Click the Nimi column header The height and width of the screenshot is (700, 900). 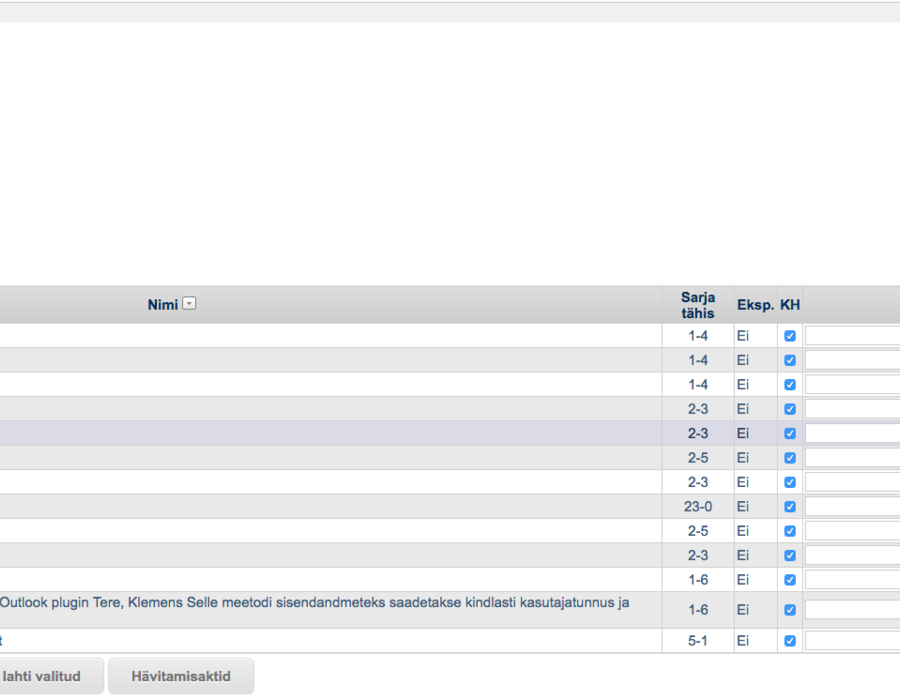[x=162, y=305]
